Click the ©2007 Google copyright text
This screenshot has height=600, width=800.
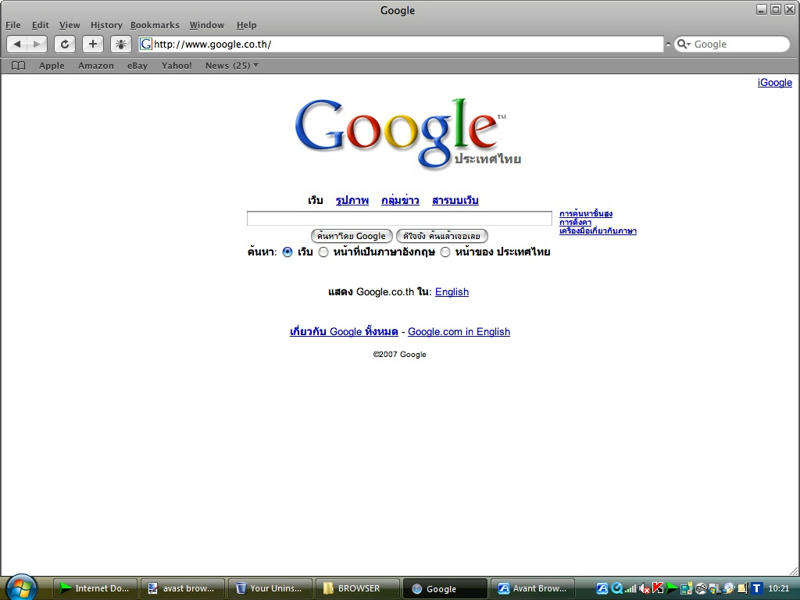399,355
